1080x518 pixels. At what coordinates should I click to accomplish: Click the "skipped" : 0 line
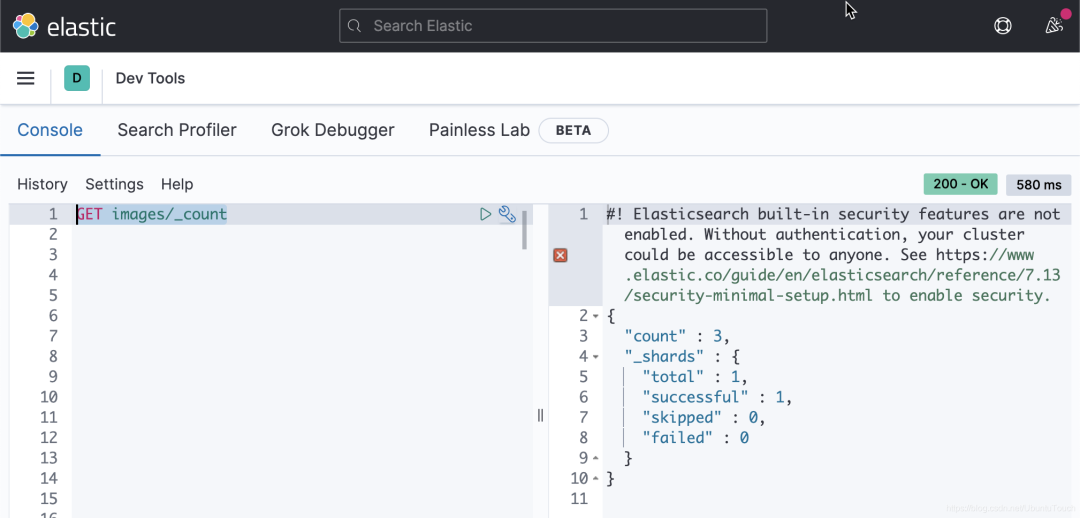point(703,417)
